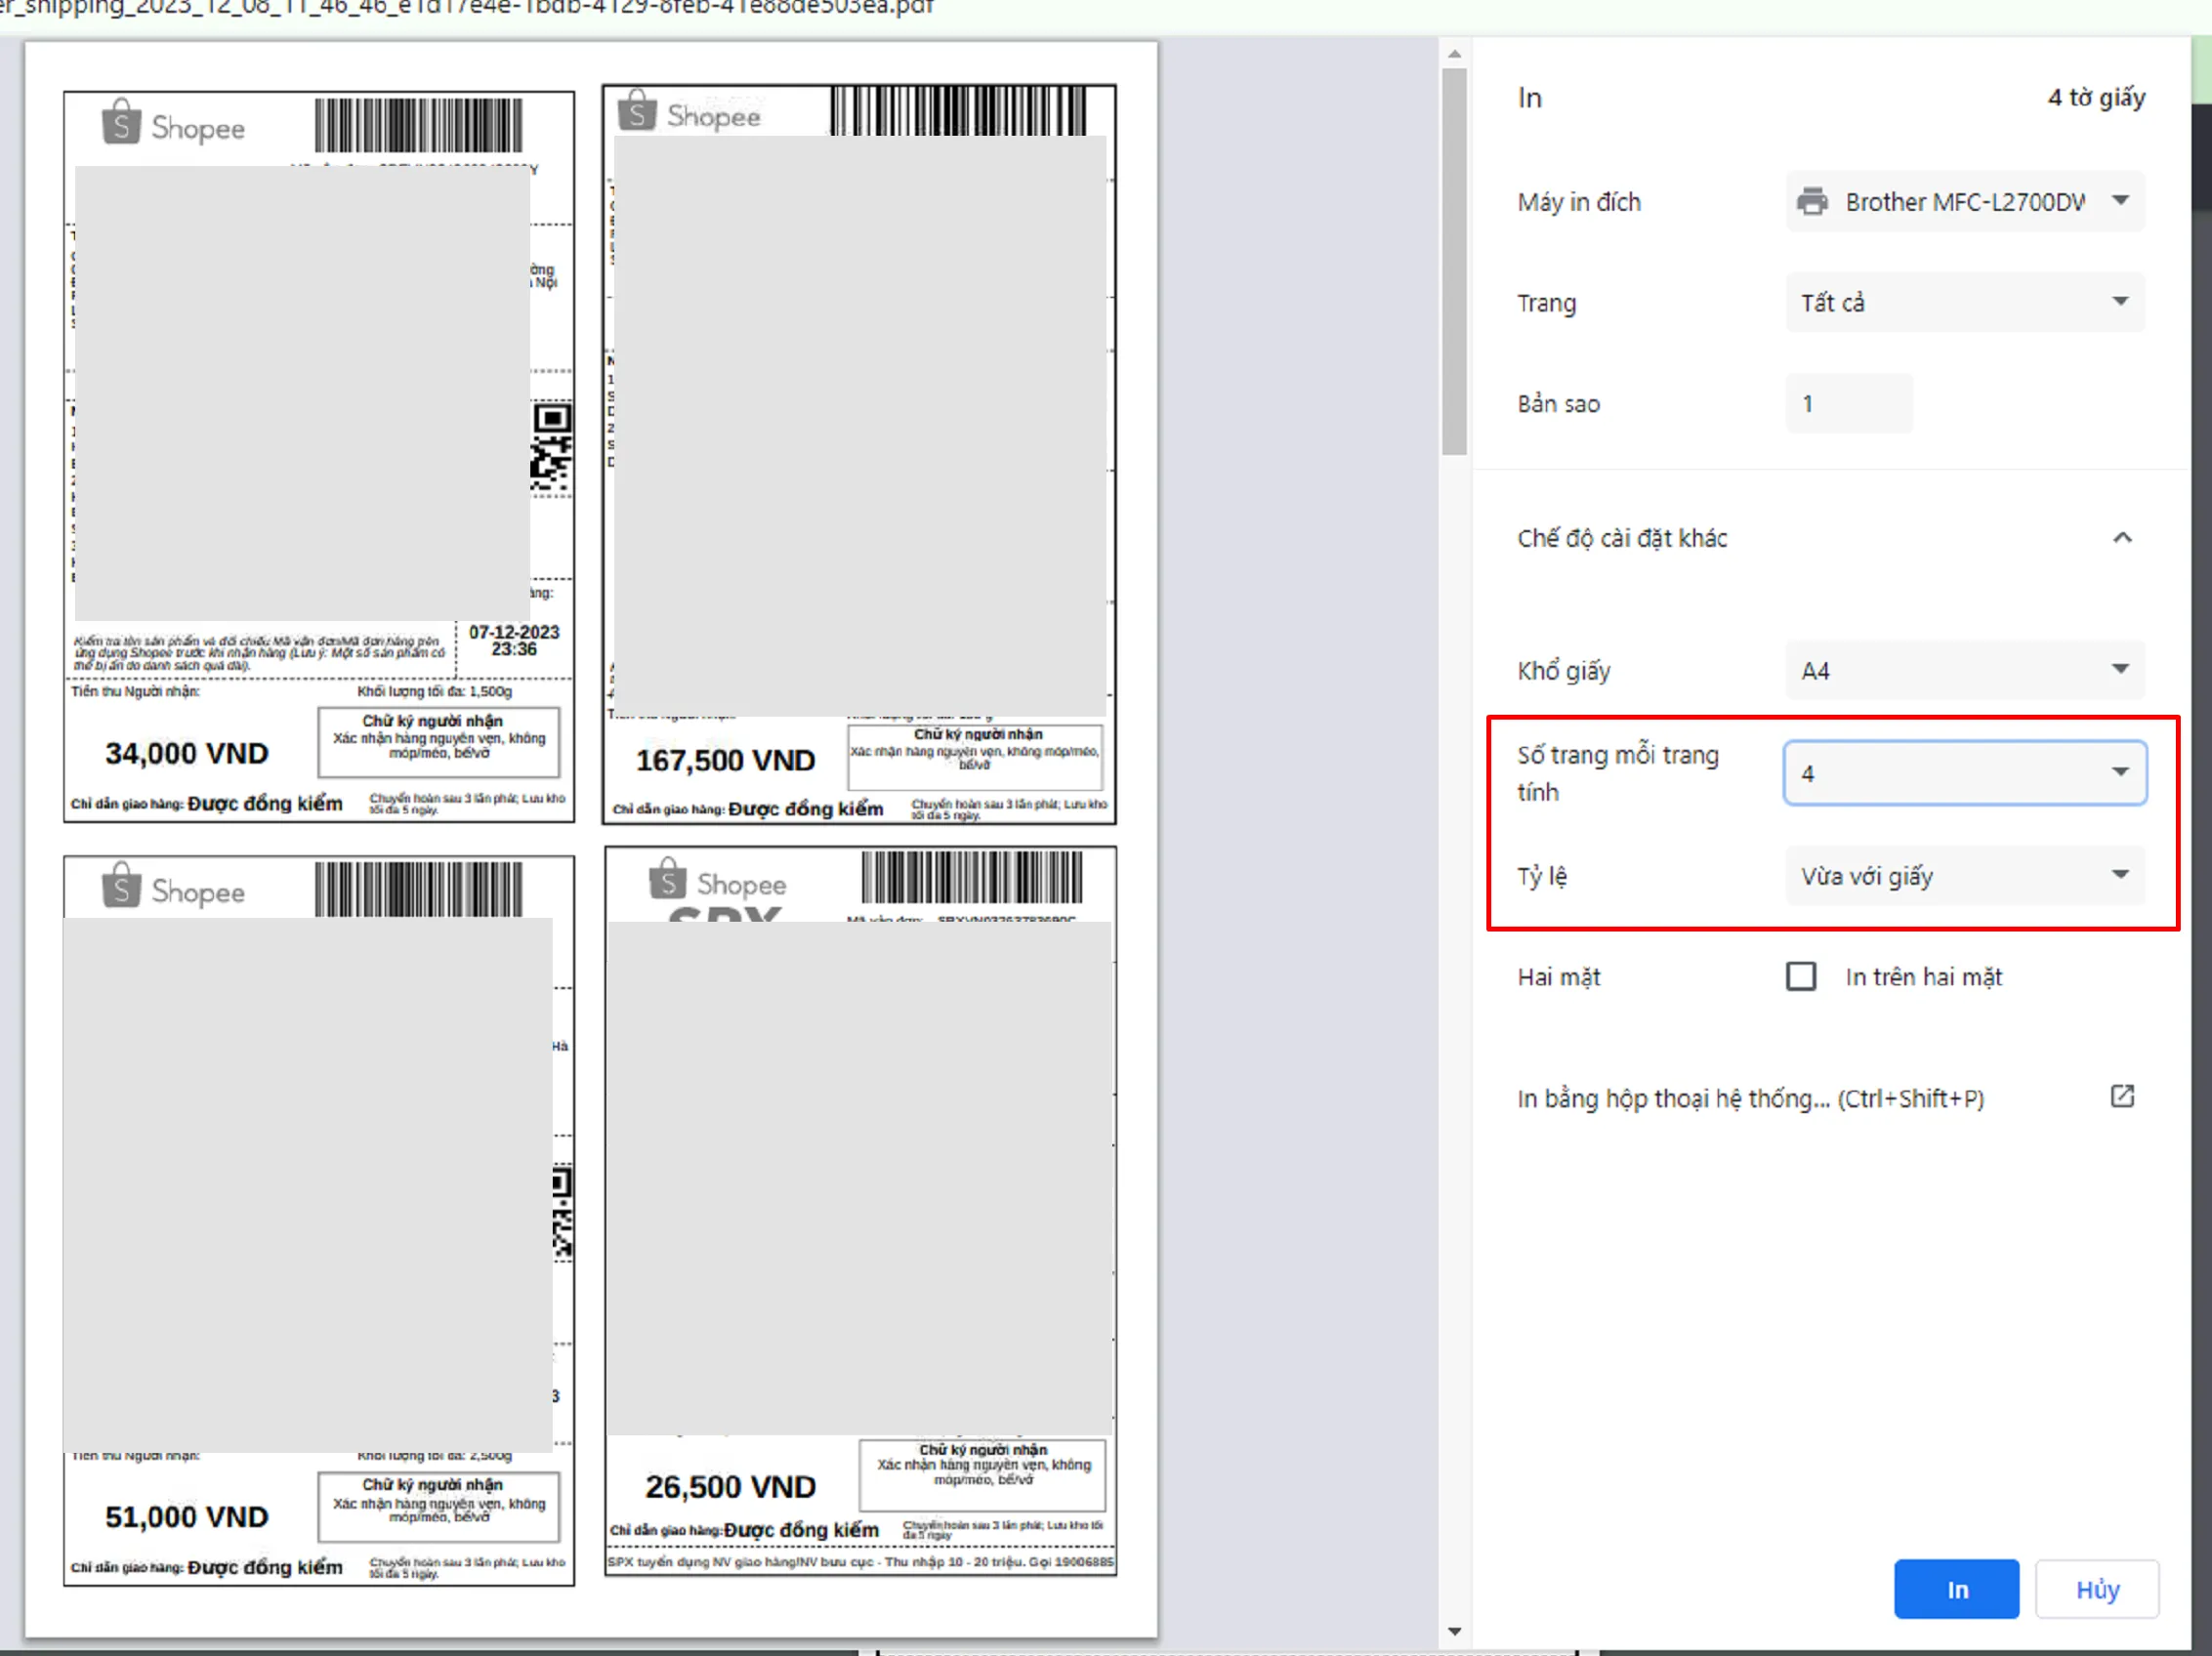This screenshot has height=1656, width=2212.
Task: Click external link icon for system dialog
Action: pos(2122,1096)
